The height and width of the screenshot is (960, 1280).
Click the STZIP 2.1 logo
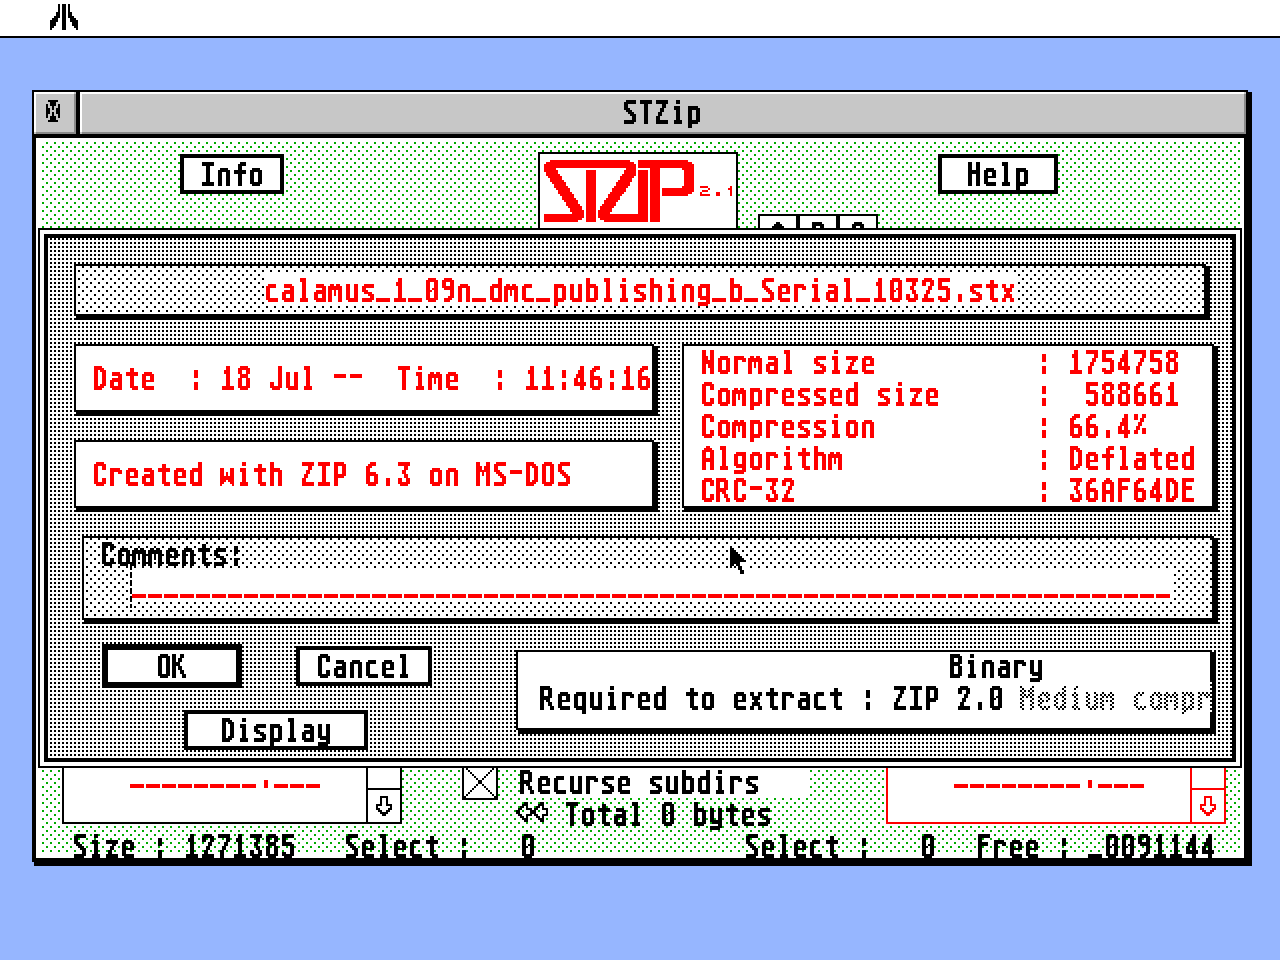[638, 190]
